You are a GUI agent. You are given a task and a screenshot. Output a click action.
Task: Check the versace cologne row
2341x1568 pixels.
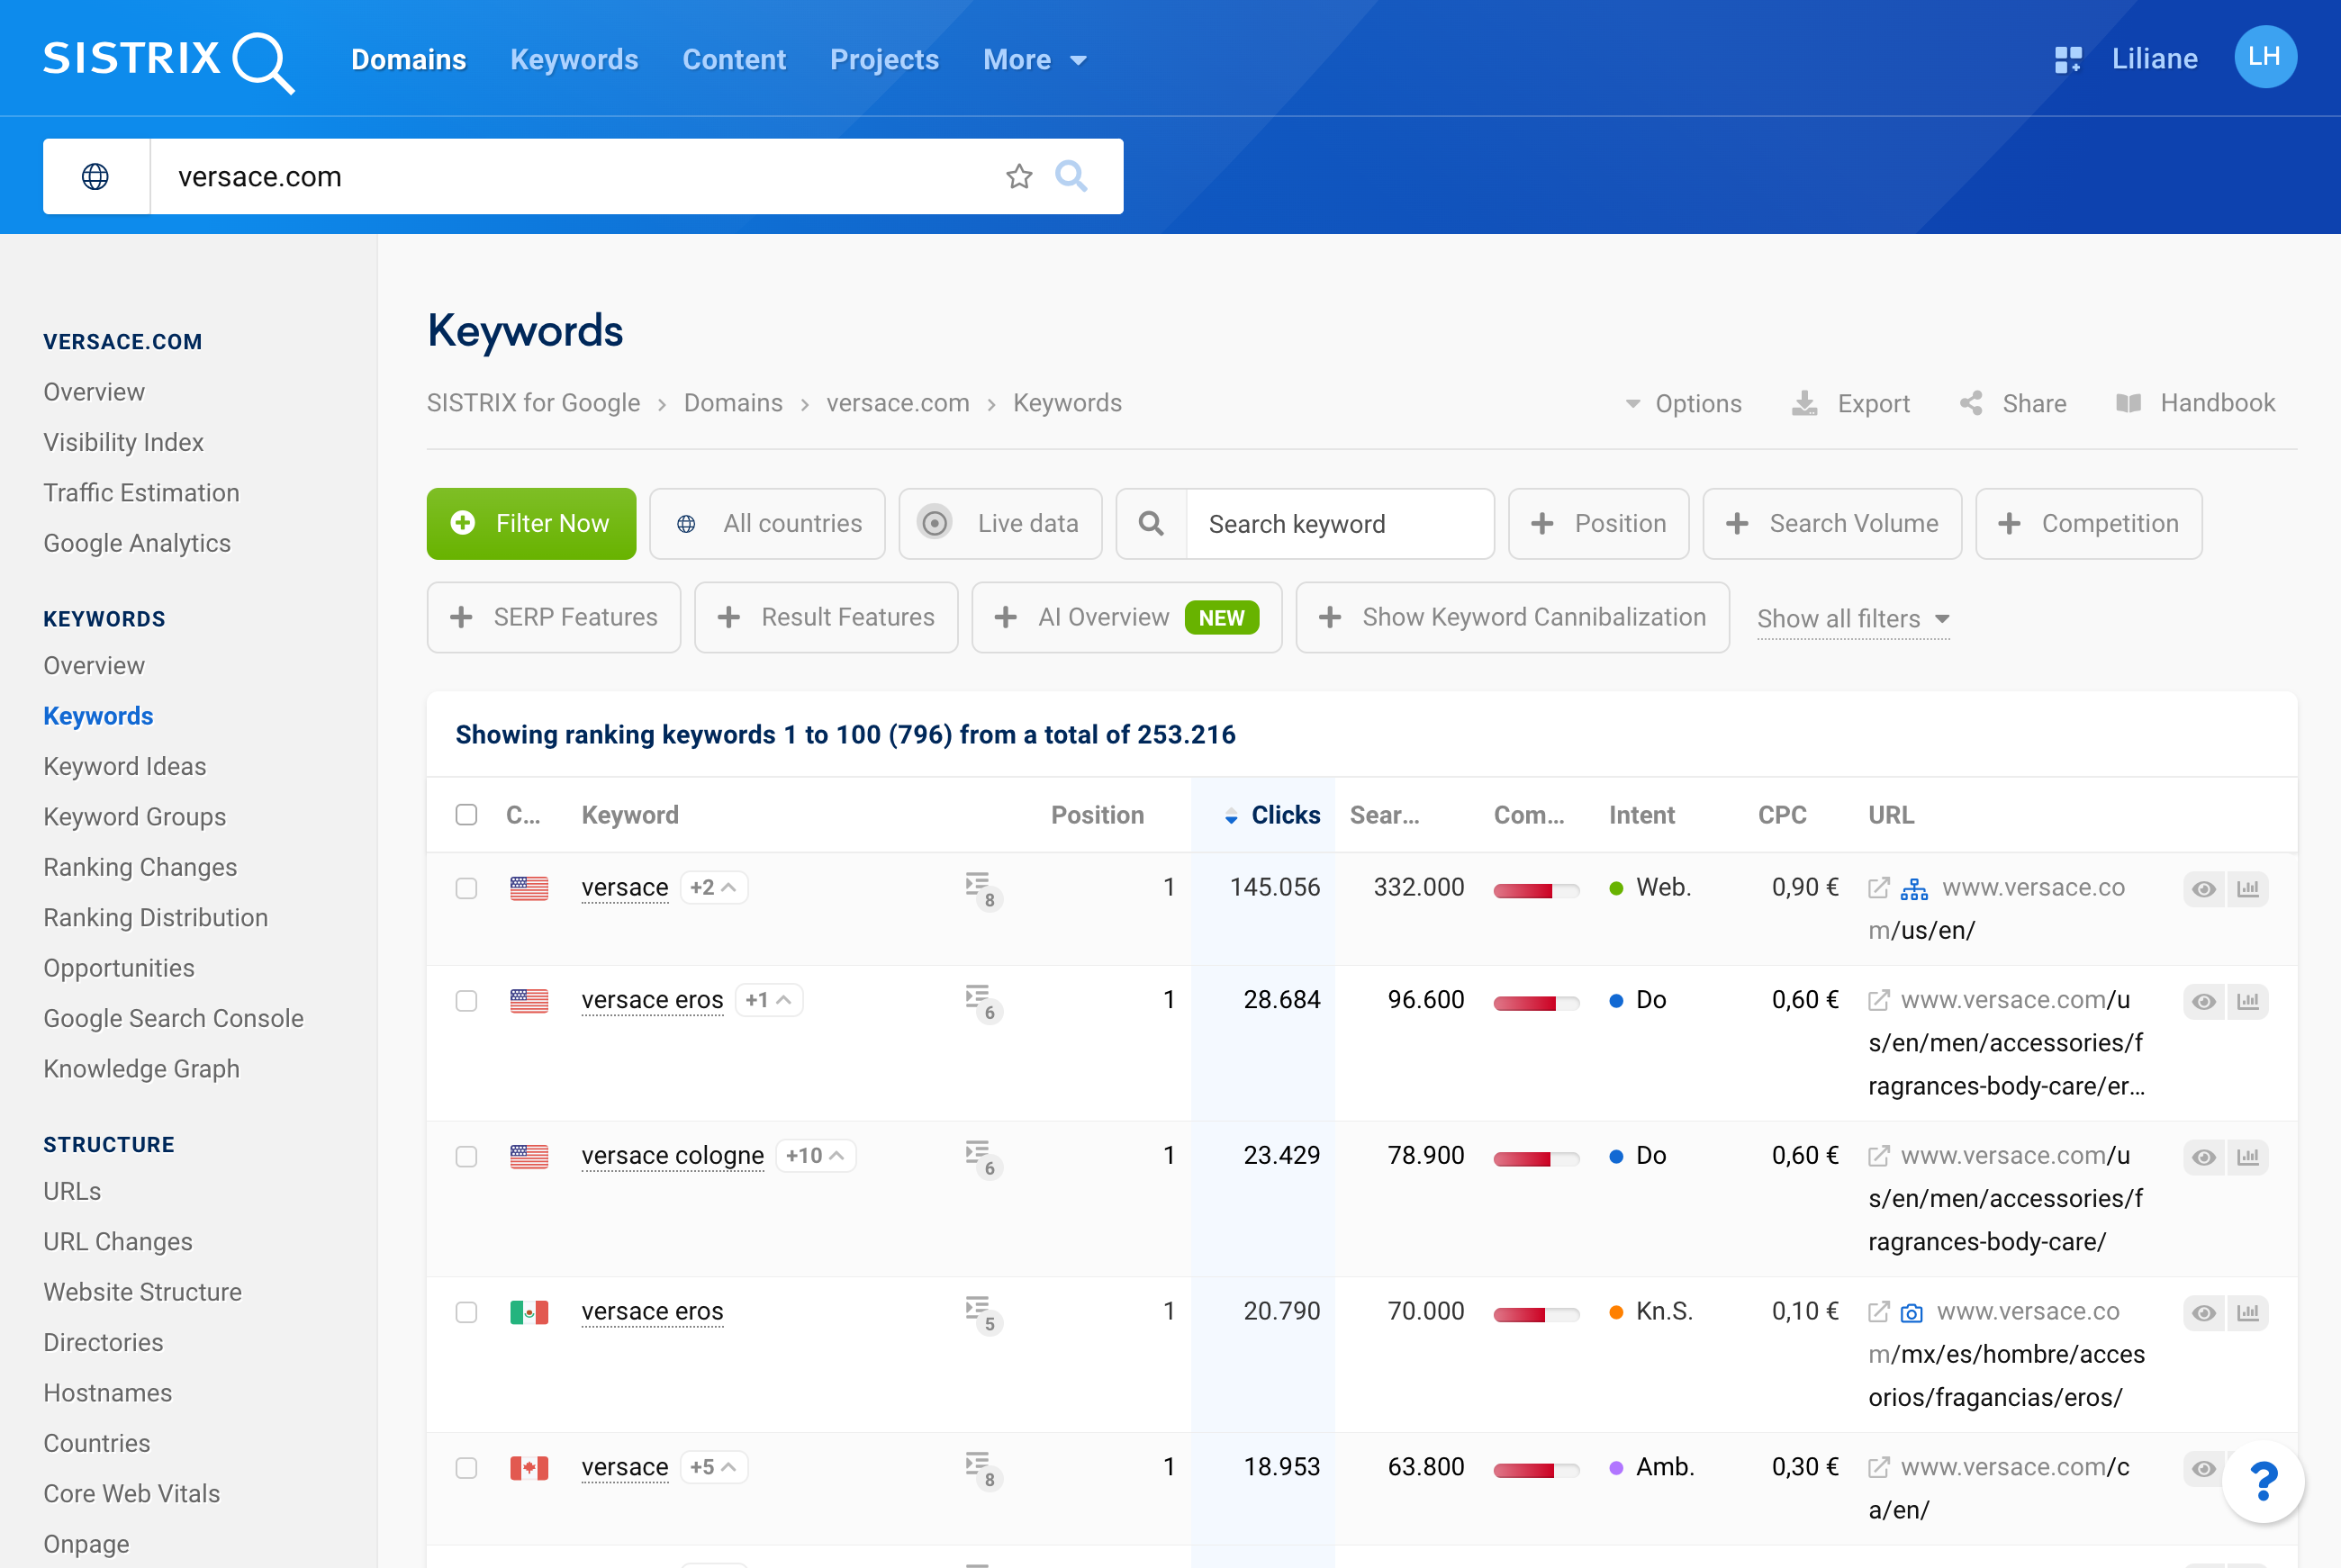(466, 1156)
